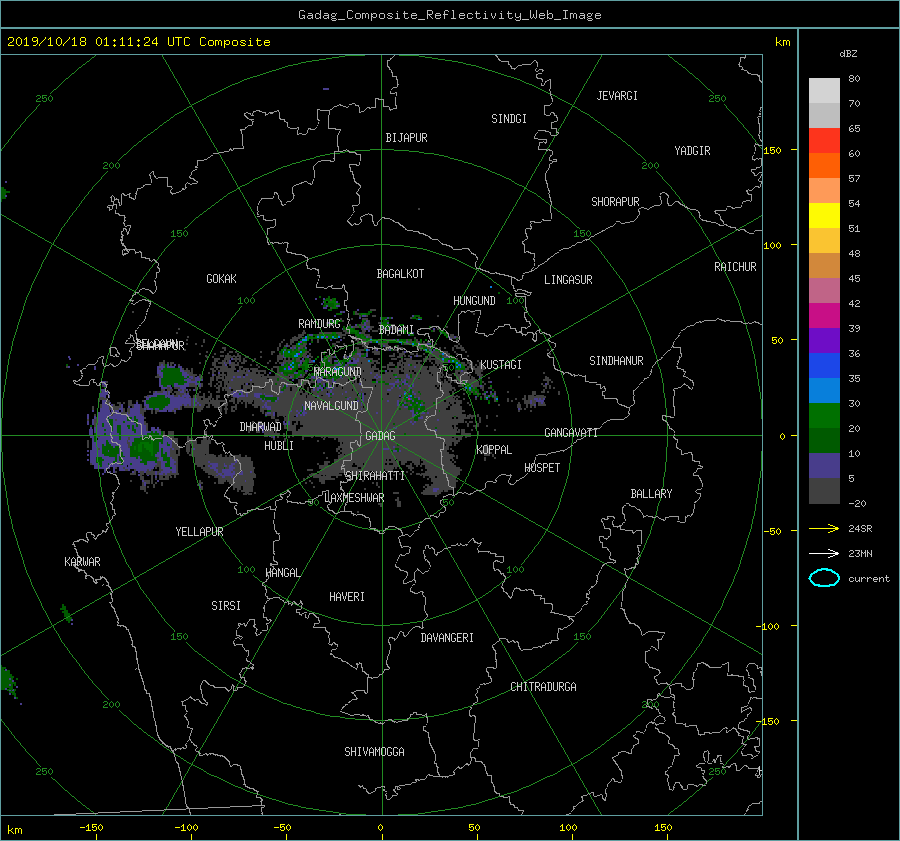Click the 80 dBZ light gray swatch

click(x=824, y=91)
